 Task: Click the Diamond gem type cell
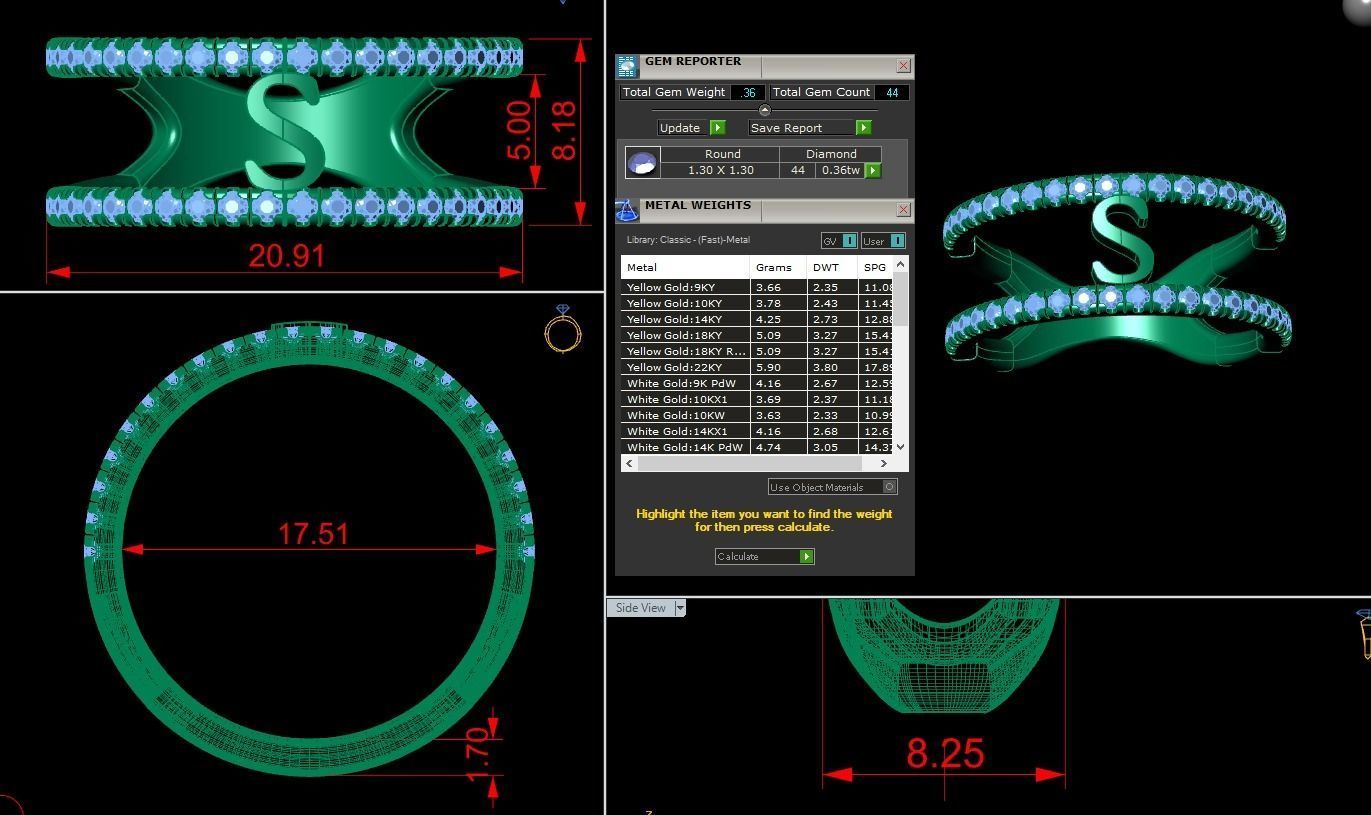point(831,154)
